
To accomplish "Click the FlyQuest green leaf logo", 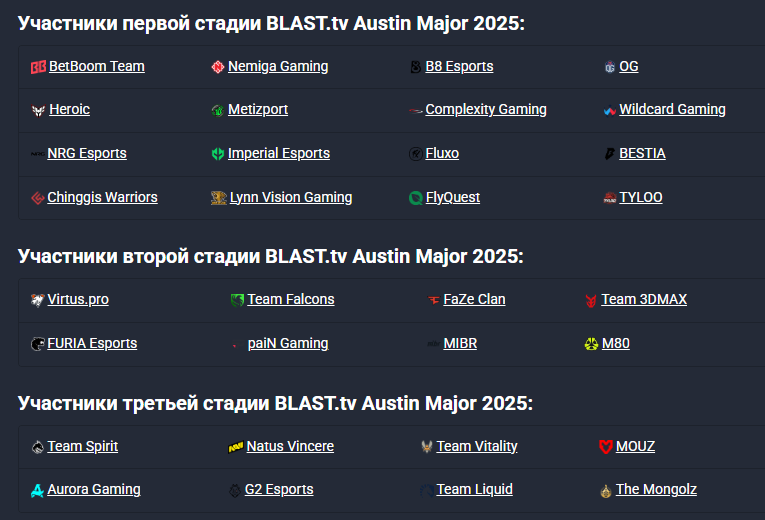I will tap(416, 198).
